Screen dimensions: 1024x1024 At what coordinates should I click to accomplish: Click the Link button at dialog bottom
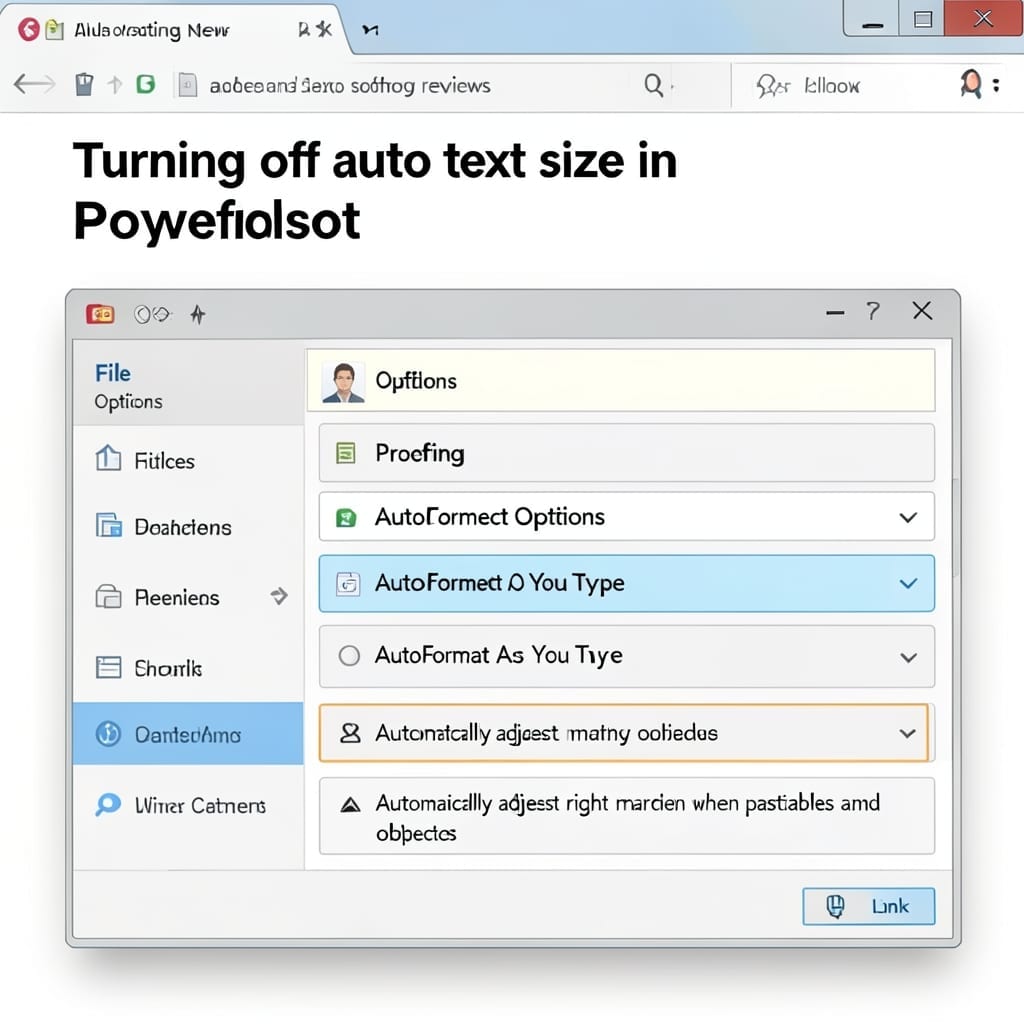click(x=869, y=906)
